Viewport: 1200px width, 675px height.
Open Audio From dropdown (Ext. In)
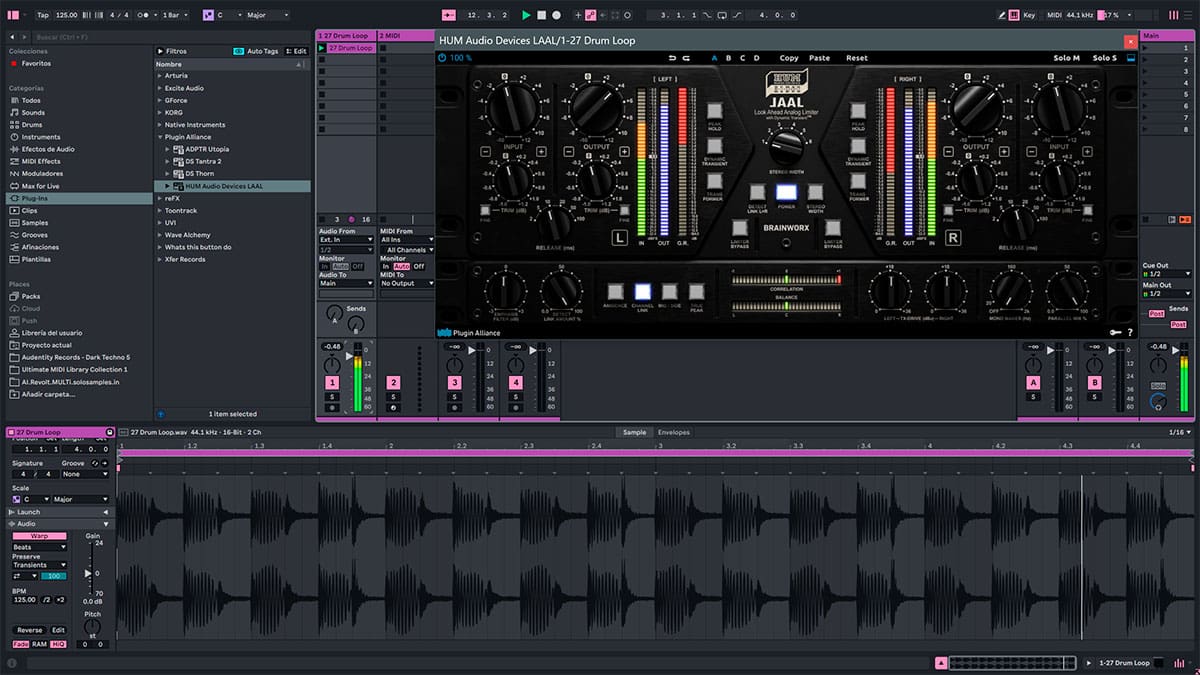pos(346,240)
